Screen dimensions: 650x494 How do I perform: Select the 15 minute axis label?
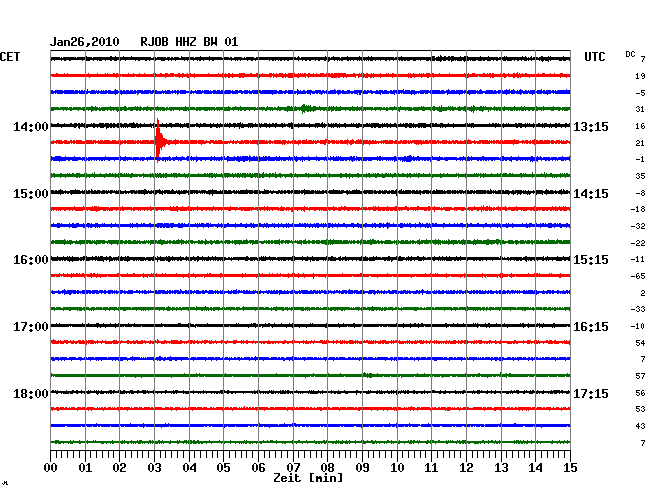(x=570, y=467)
